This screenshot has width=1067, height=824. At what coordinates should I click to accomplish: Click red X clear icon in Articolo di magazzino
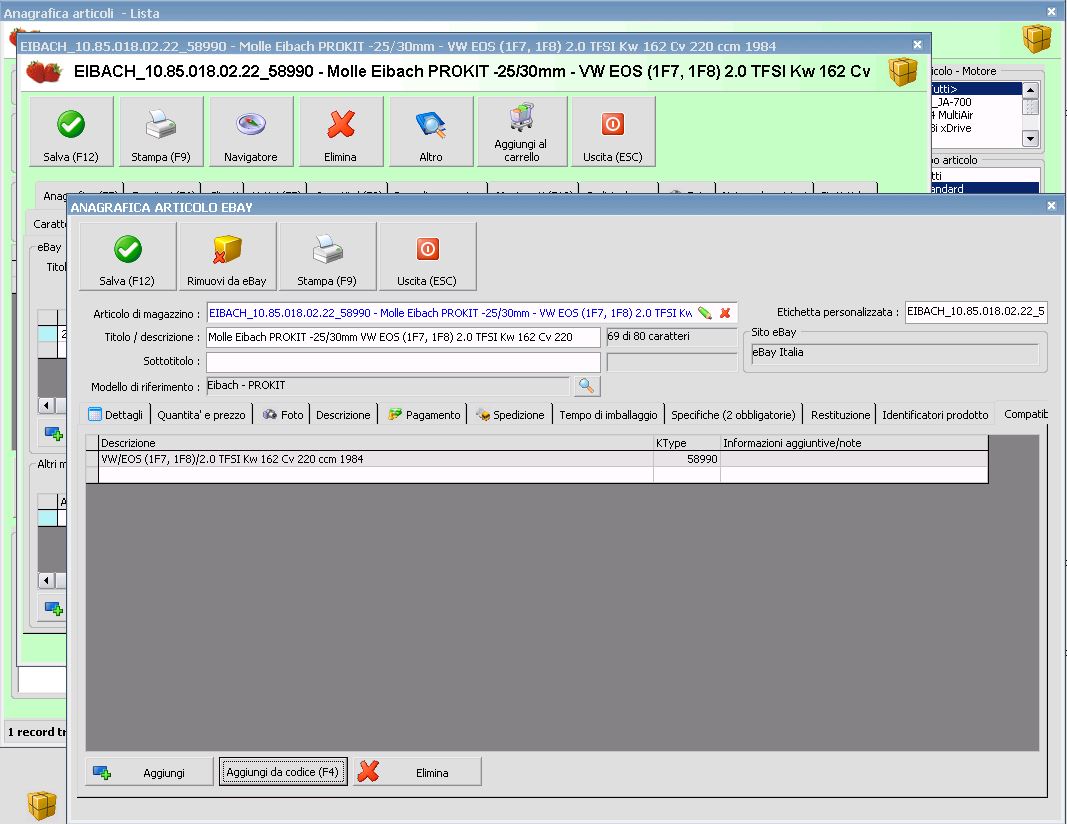725,313
